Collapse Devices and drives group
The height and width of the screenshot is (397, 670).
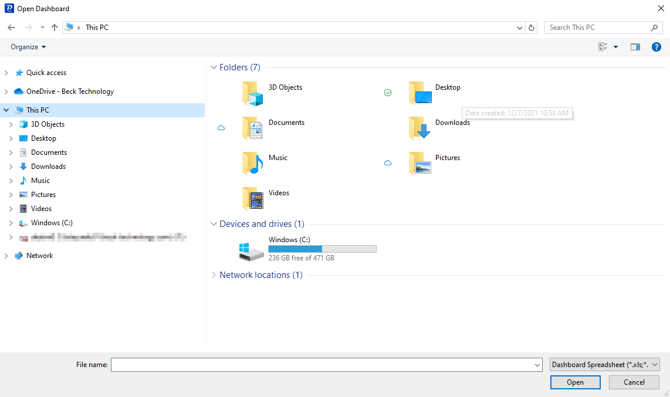tap(213, 224)
